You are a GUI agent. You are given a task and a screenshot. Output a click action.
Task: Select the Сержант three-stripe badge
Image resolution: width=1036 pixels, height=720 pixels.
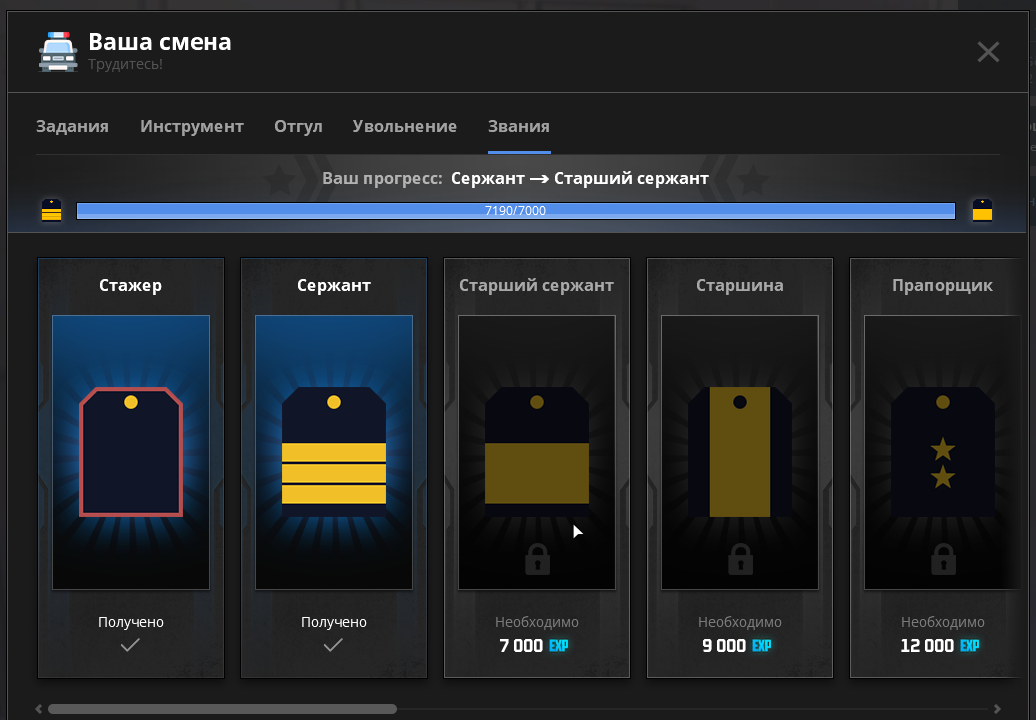point(334,452)
